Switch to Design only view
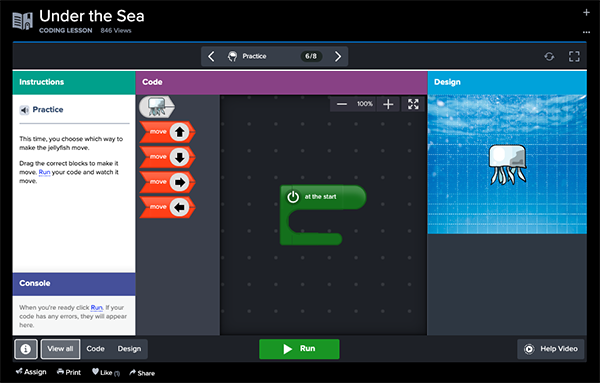The height and width of the screenshot is (383, 600). 129,349
